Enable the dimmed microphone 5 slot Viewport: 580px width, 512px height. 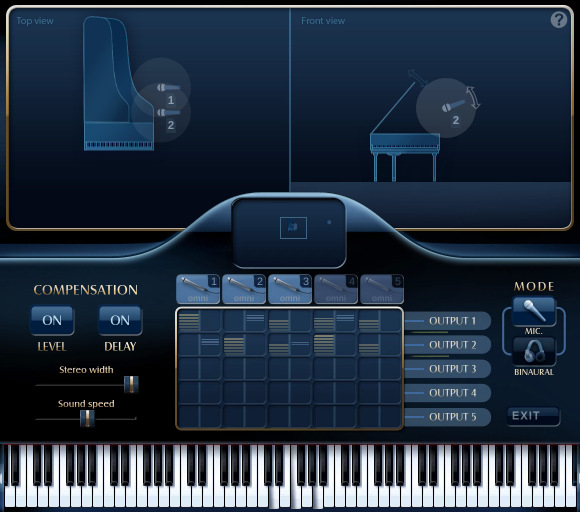[x=382, y=289]
